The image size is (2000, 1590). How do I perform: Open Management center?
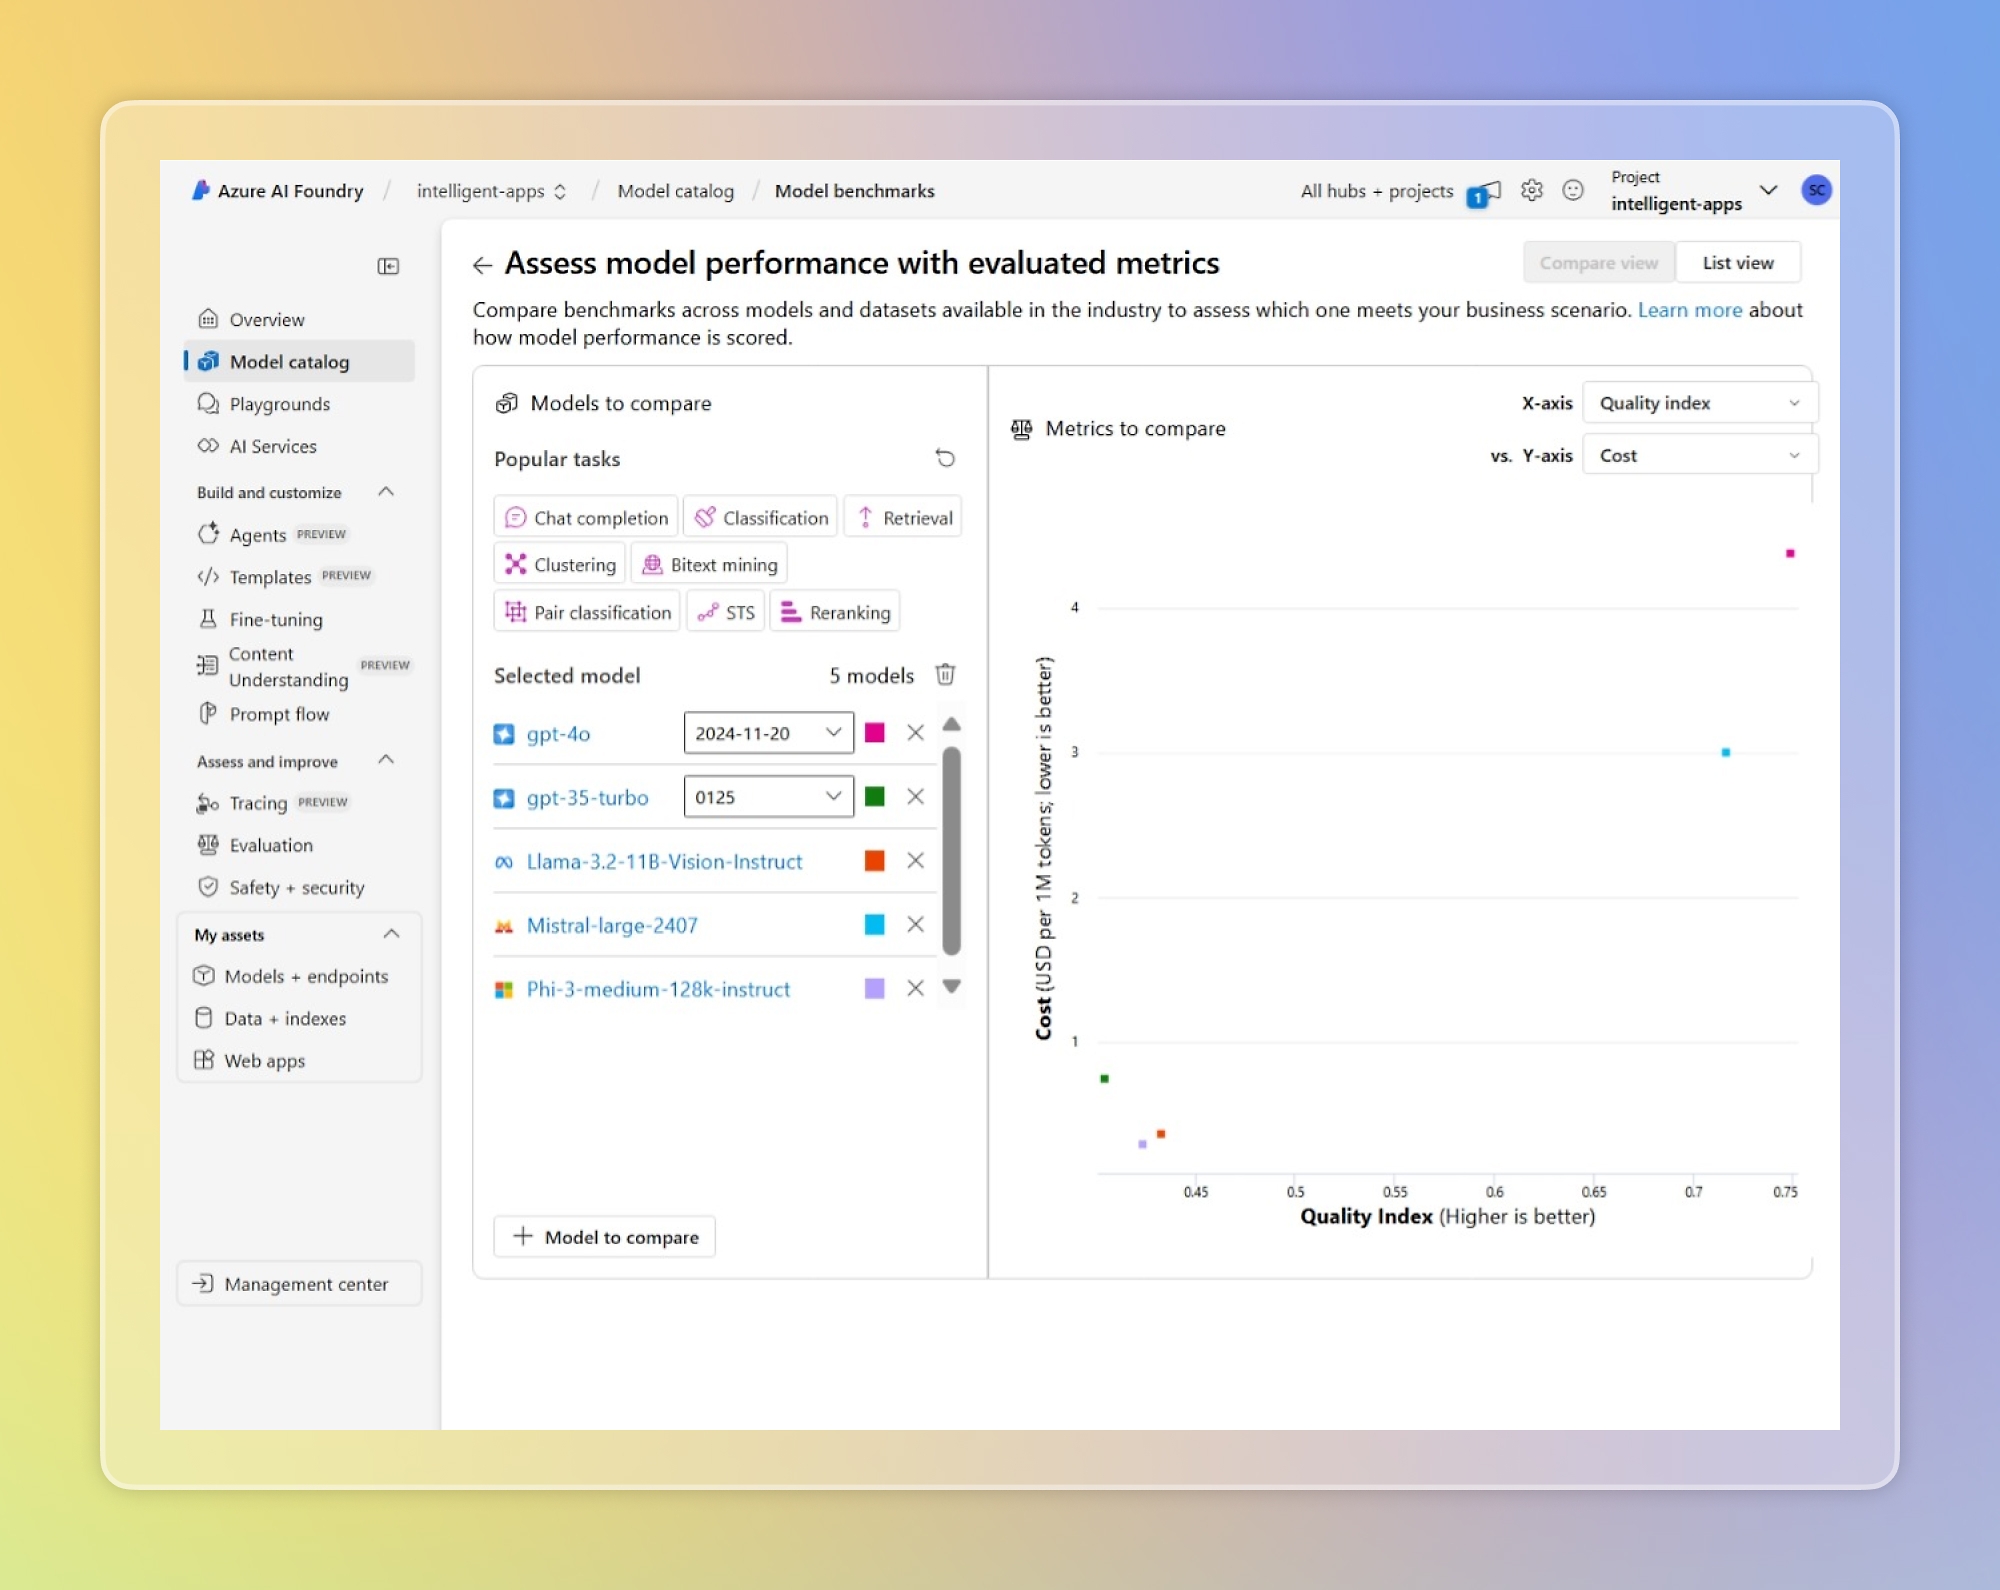tap(300, 1284)
